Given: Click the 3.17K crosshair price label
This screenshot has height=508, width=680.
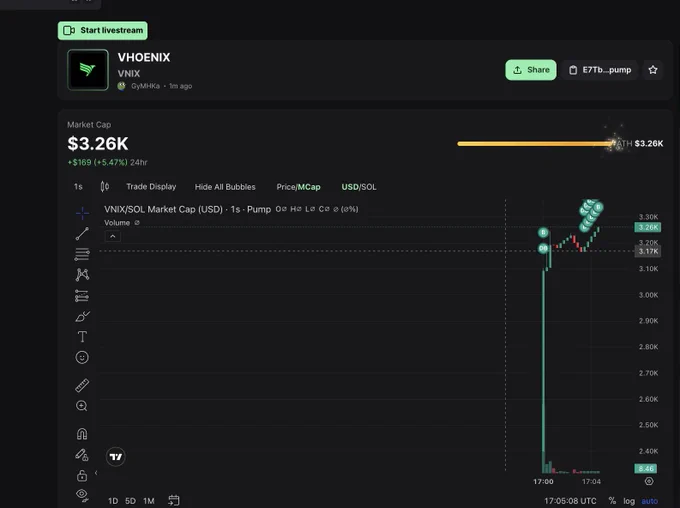Looking at the screenshot, I should tap(648, 251).
